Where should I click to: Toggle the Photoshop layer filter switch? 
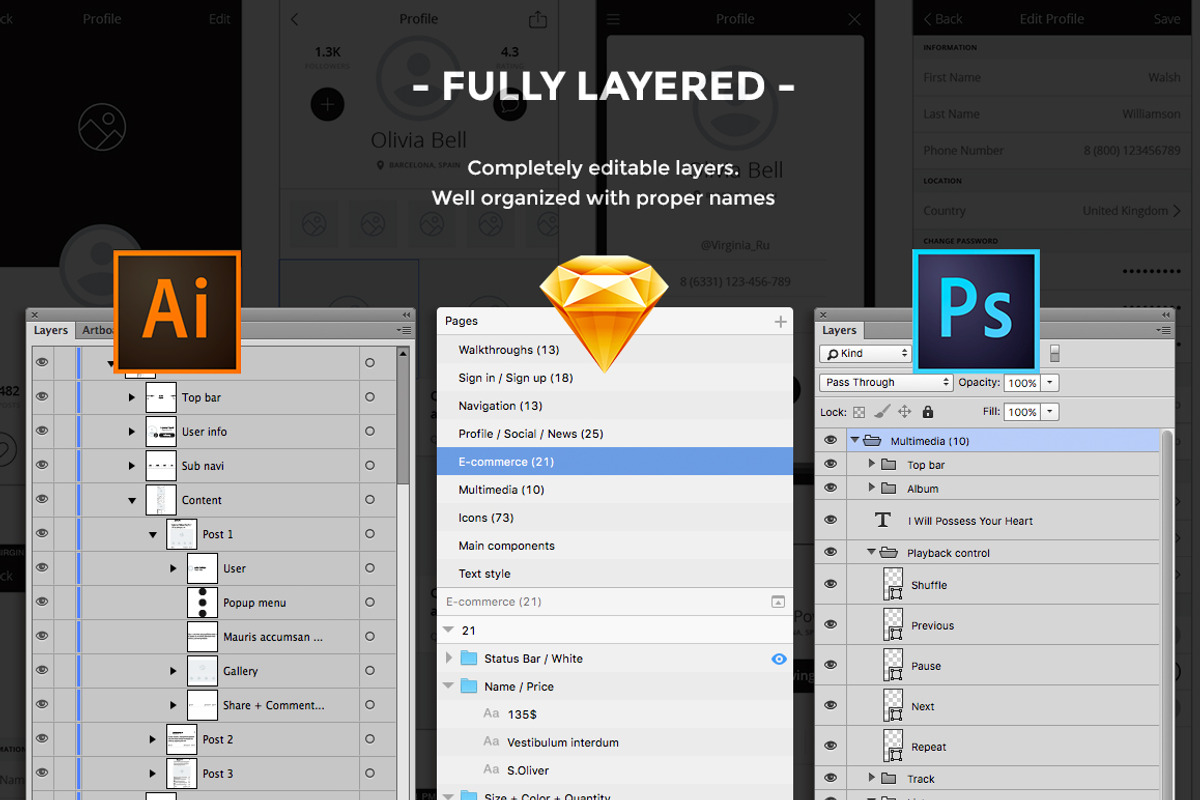pos(1054,354)
